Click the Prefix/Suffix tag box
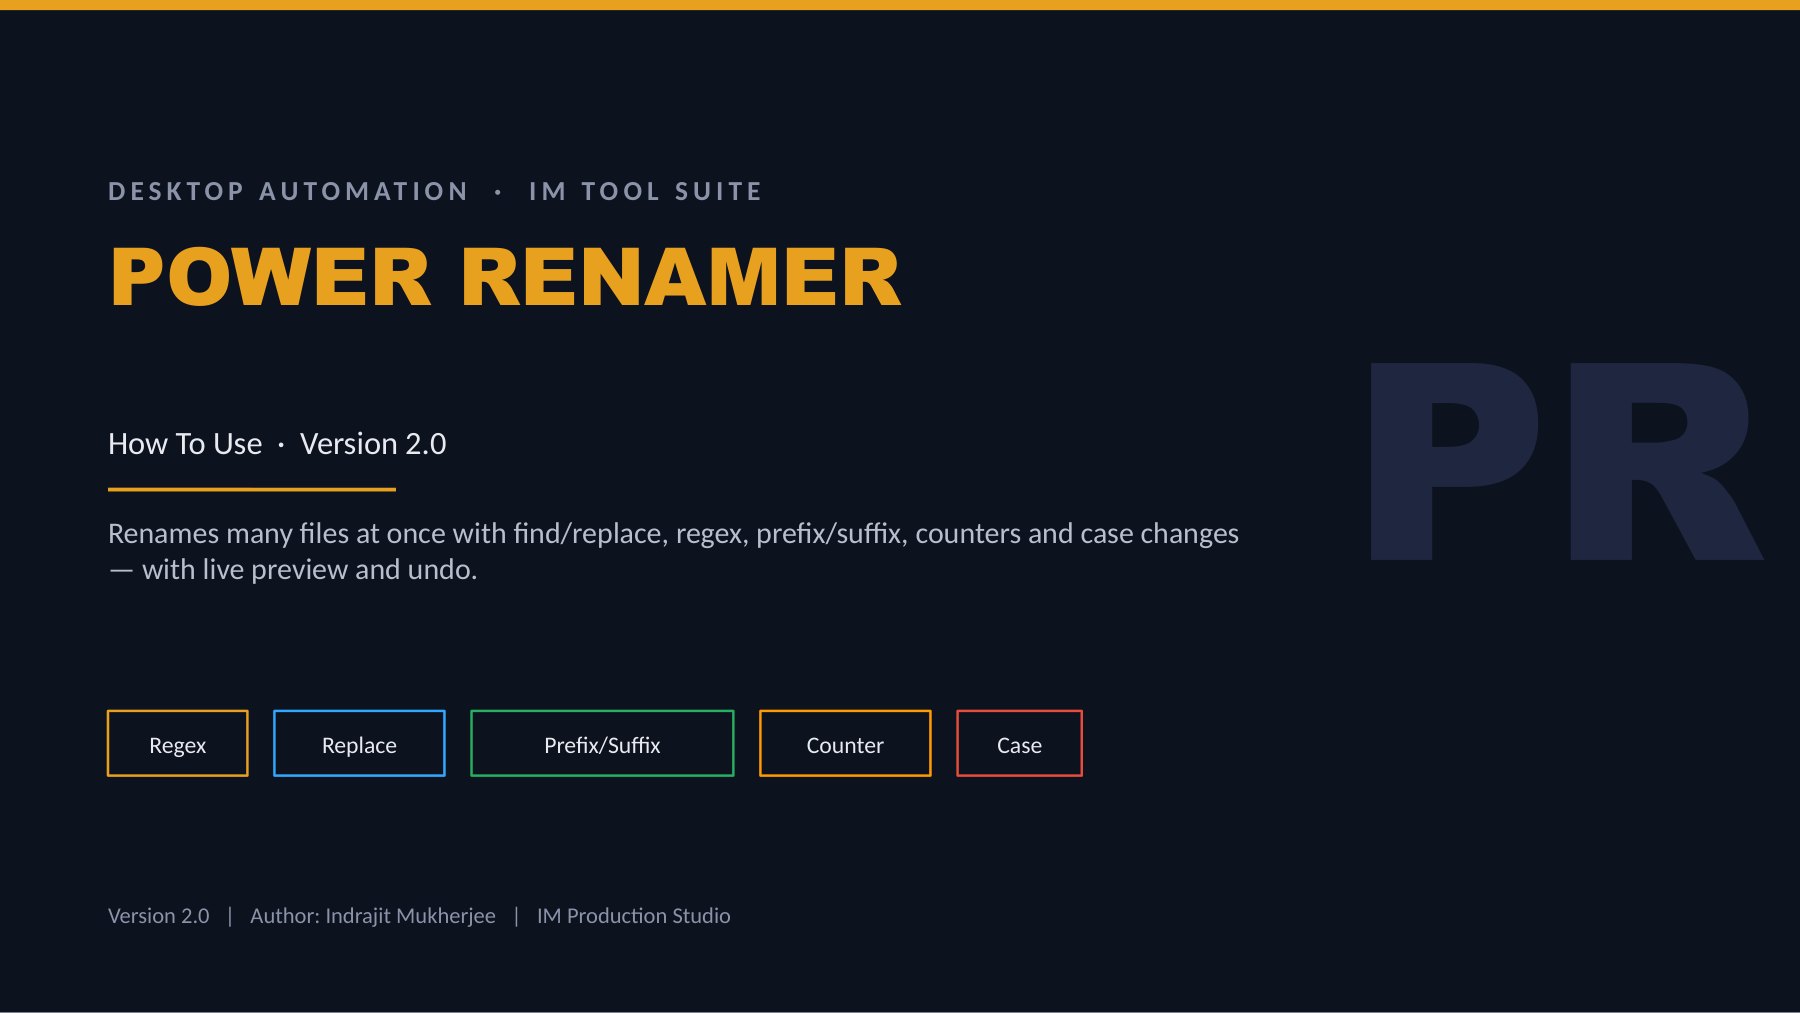The width and height of the screenshot is (1800, 1013). (x=602, y=743)
